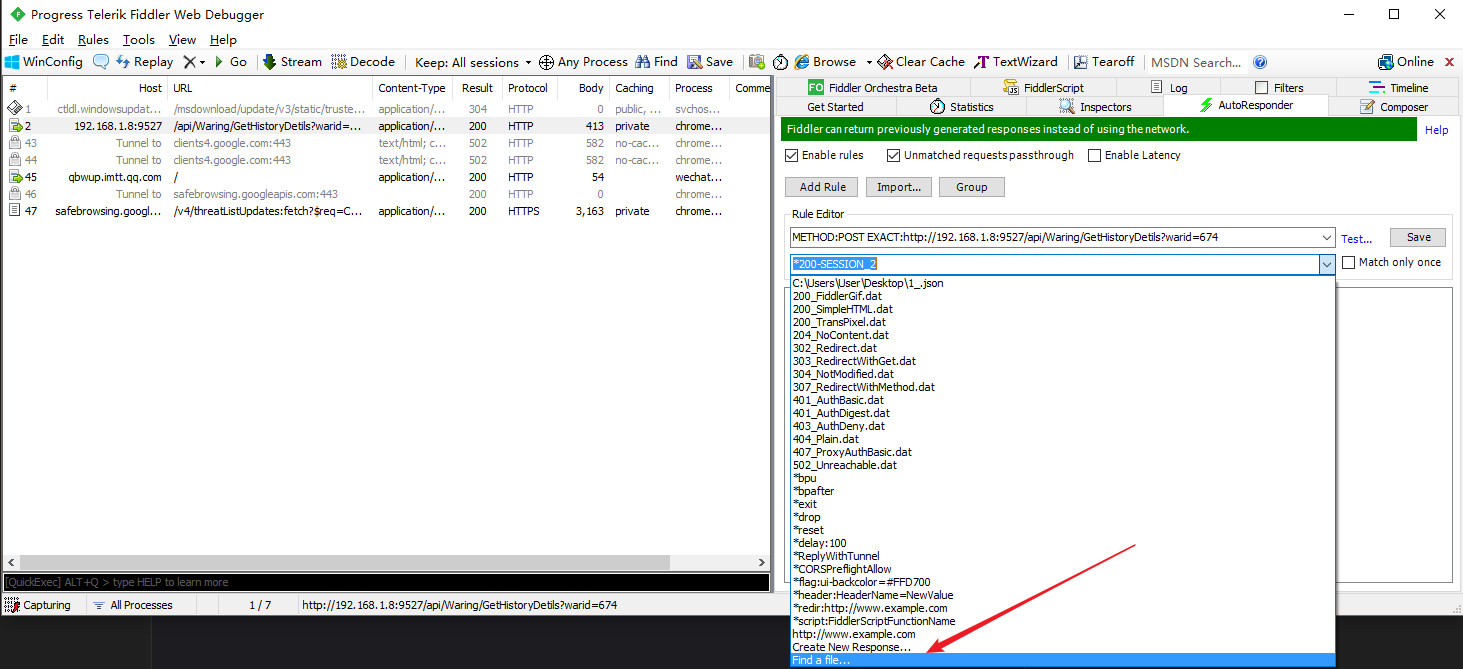This screenshot has width=1463, height=669.
Task: Open the TextWizard tool
Action: pos(1017,62)
